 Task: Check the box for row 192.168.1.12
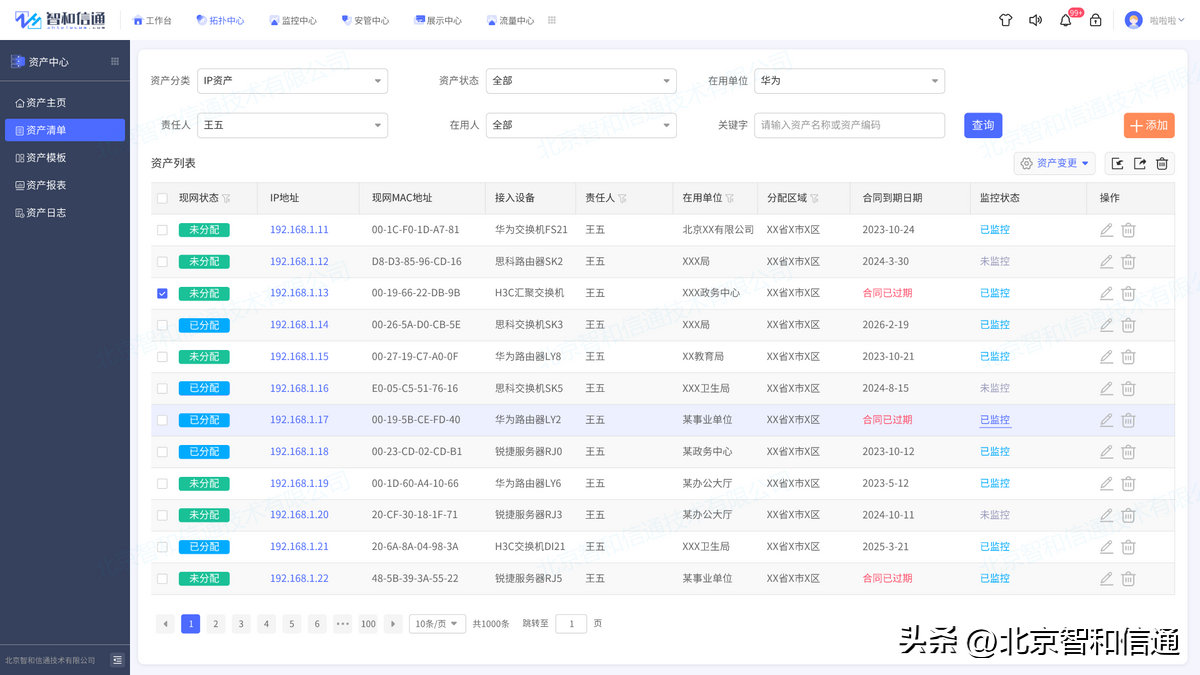pyautogui.click(x=162, y=261)
